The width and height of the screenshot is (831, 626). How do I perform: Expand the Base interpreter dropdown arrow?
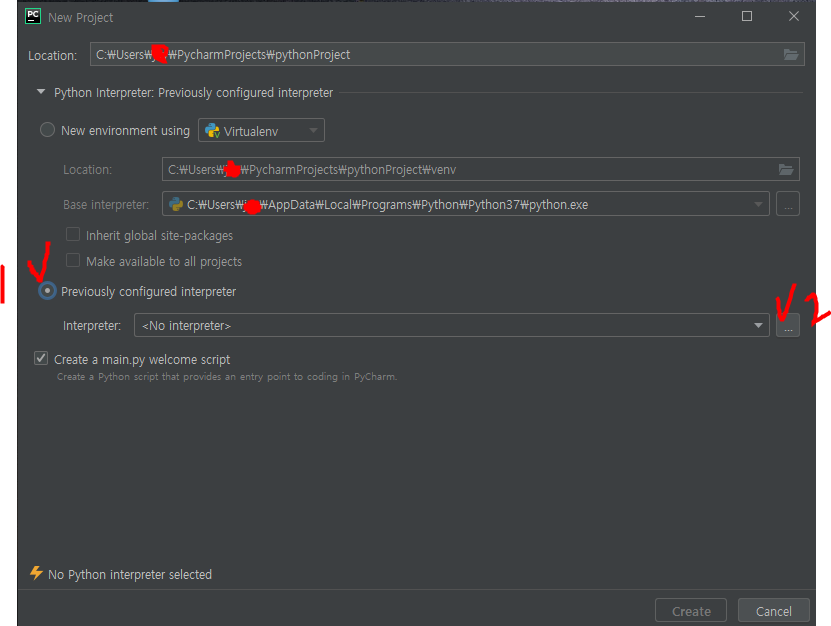(758, 204)
